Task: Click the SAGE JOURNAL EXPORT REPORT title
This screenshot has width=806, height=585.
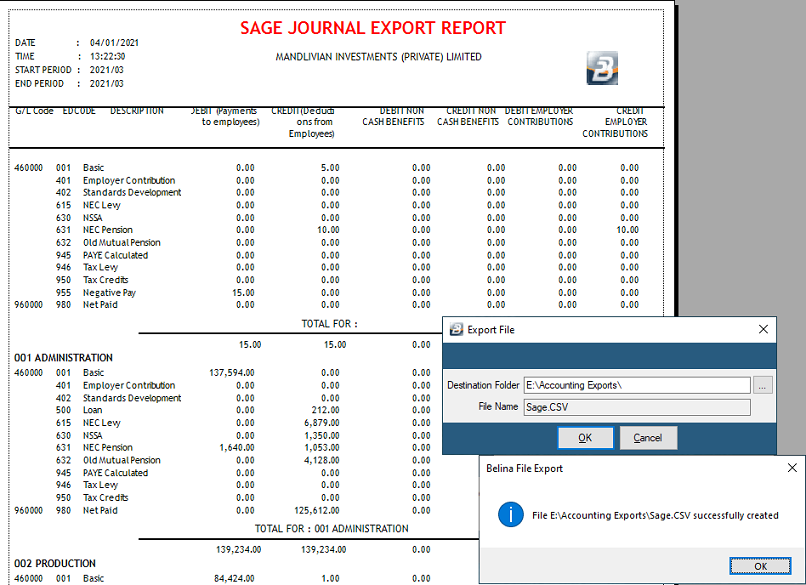Action: (373, 28)
